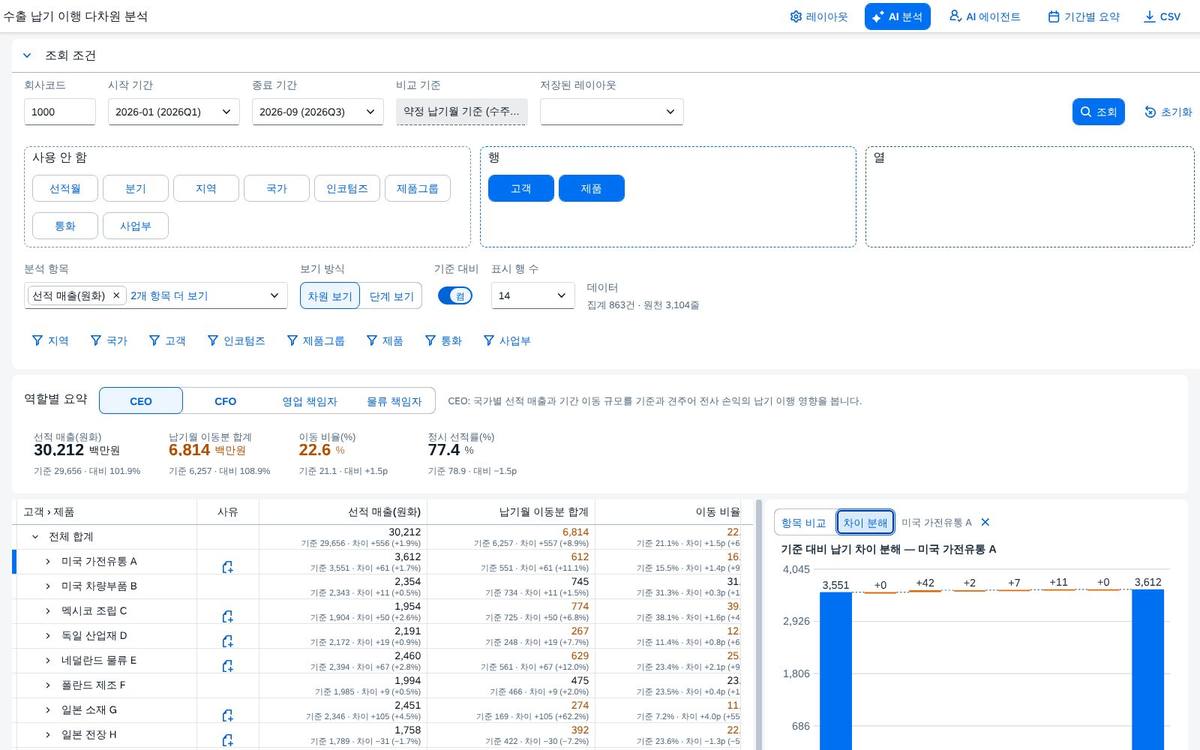1200x750 pixels.
Task: Open the 저장된 레이아웃 dropdown
Action: click(612, 112)
